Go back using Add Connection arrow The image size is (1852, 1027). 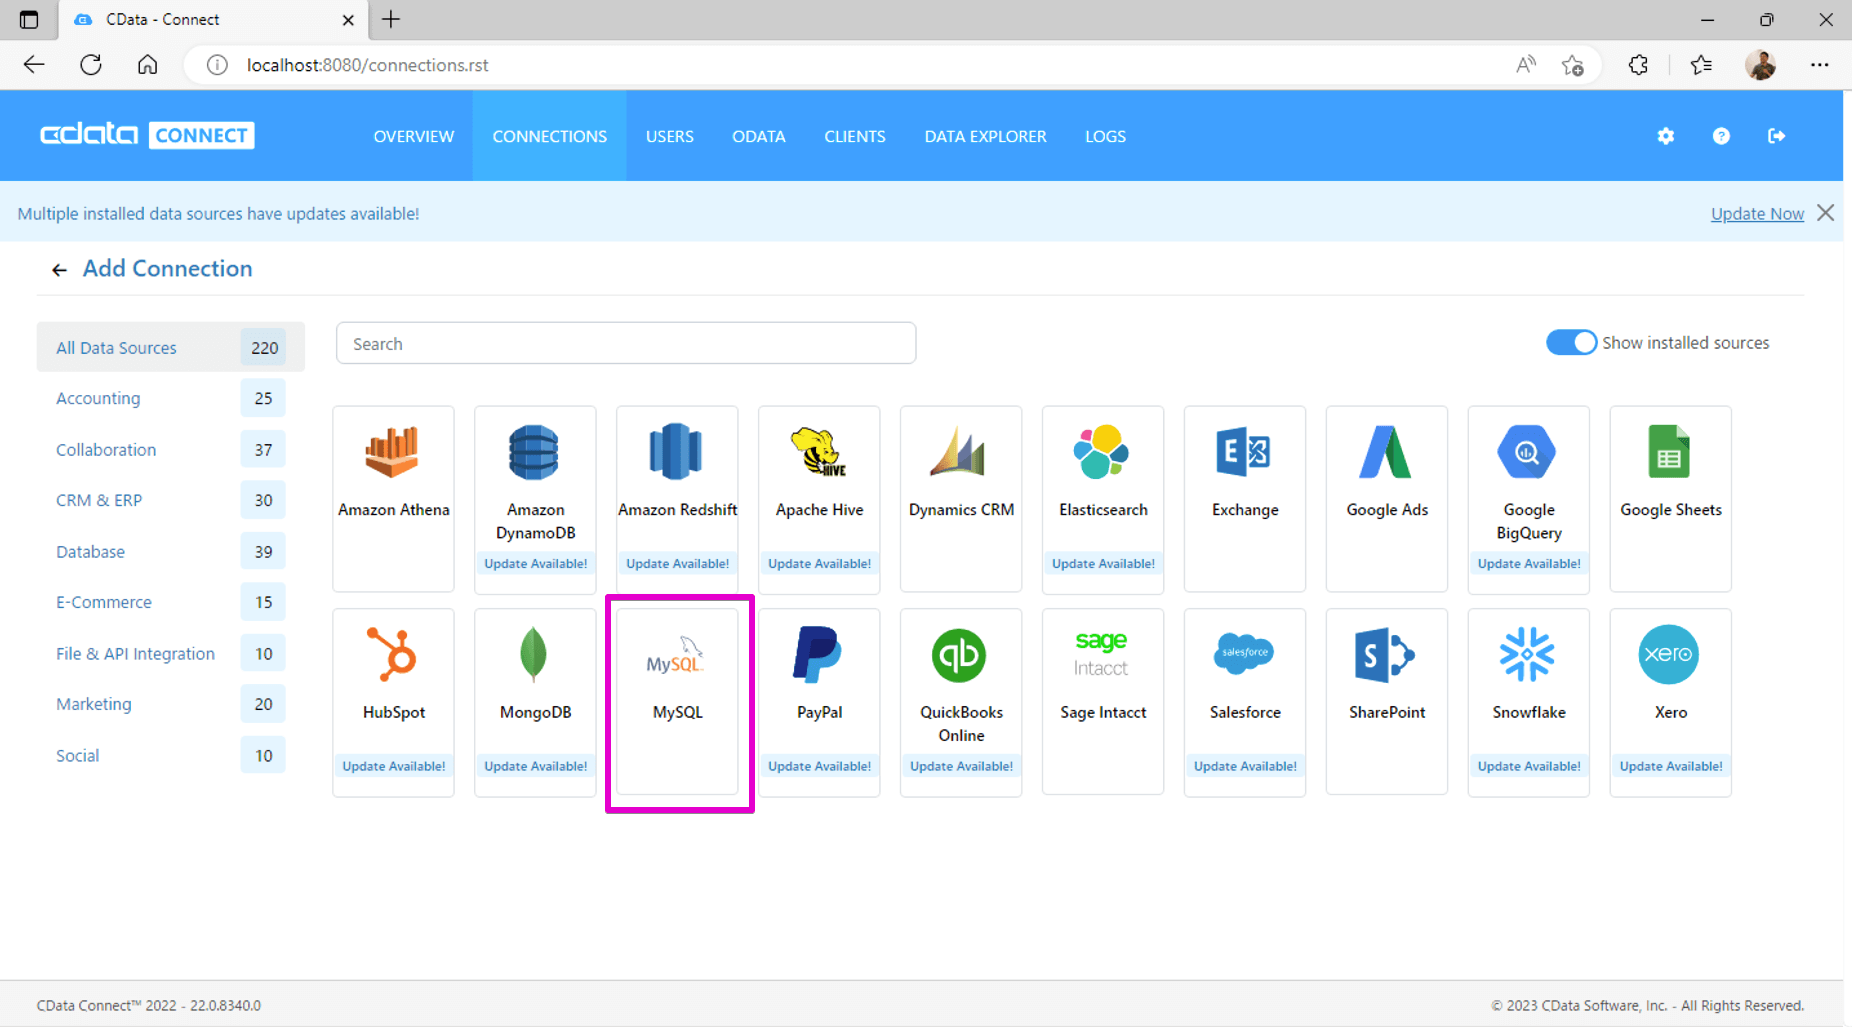coord(60,270)
